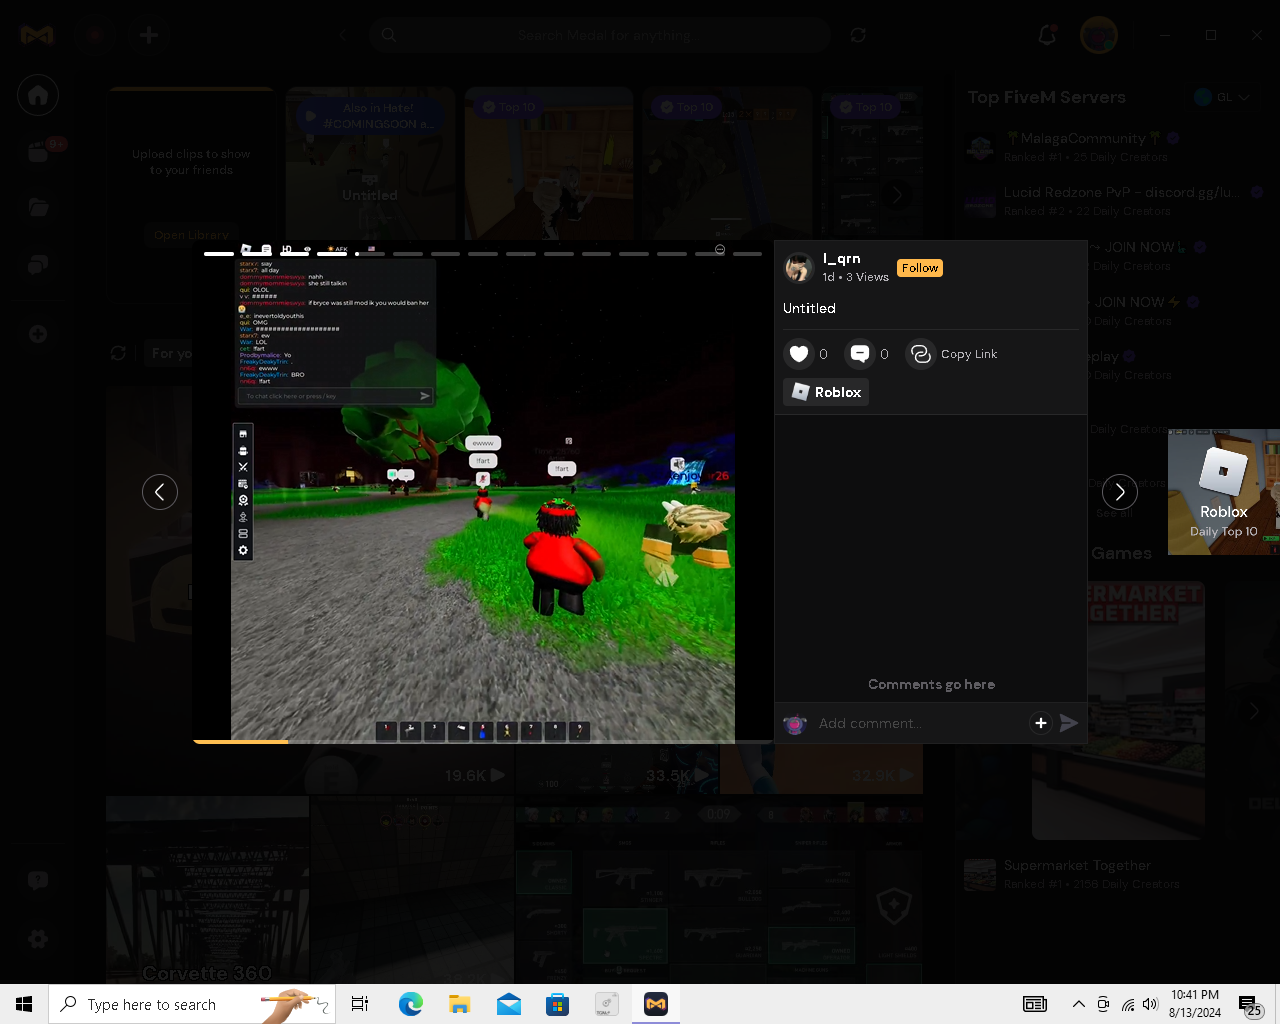Go to the next clip arrow
This screenshot has width=1280, height=1024.
[1120, 492]
